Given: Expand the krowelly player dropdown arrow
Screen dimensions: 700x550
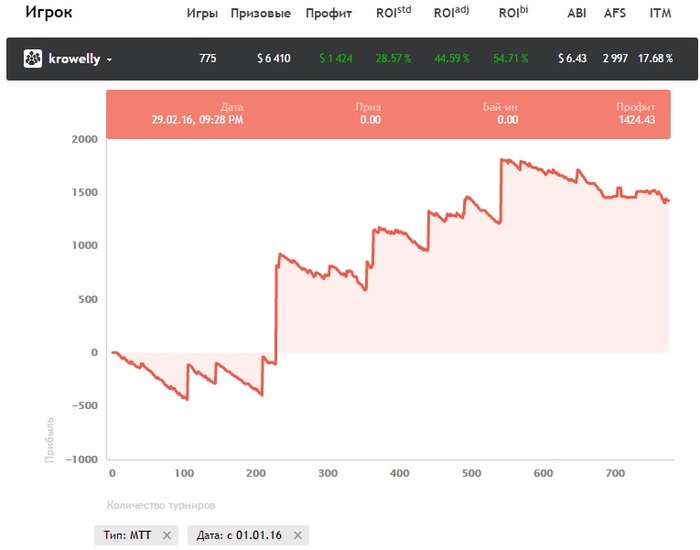Looking at the screenshot, I should (x=109, y=60).
